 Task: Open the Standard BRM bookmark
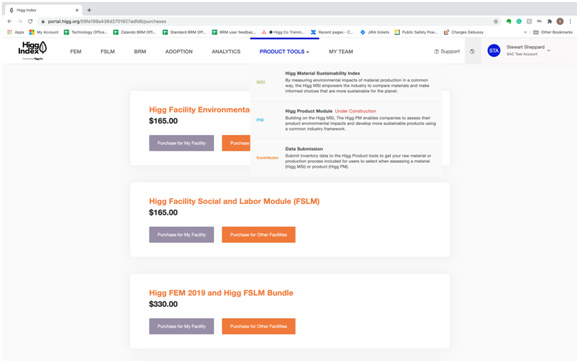(x=184, y=32)
